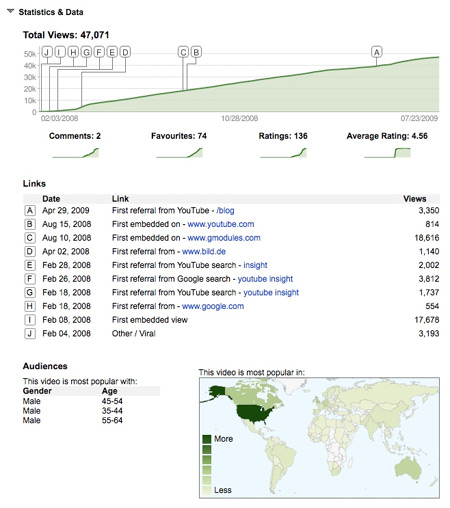Click the Average Rating mini chart
This screenshot has width=450, height=508.
[387, 153]
